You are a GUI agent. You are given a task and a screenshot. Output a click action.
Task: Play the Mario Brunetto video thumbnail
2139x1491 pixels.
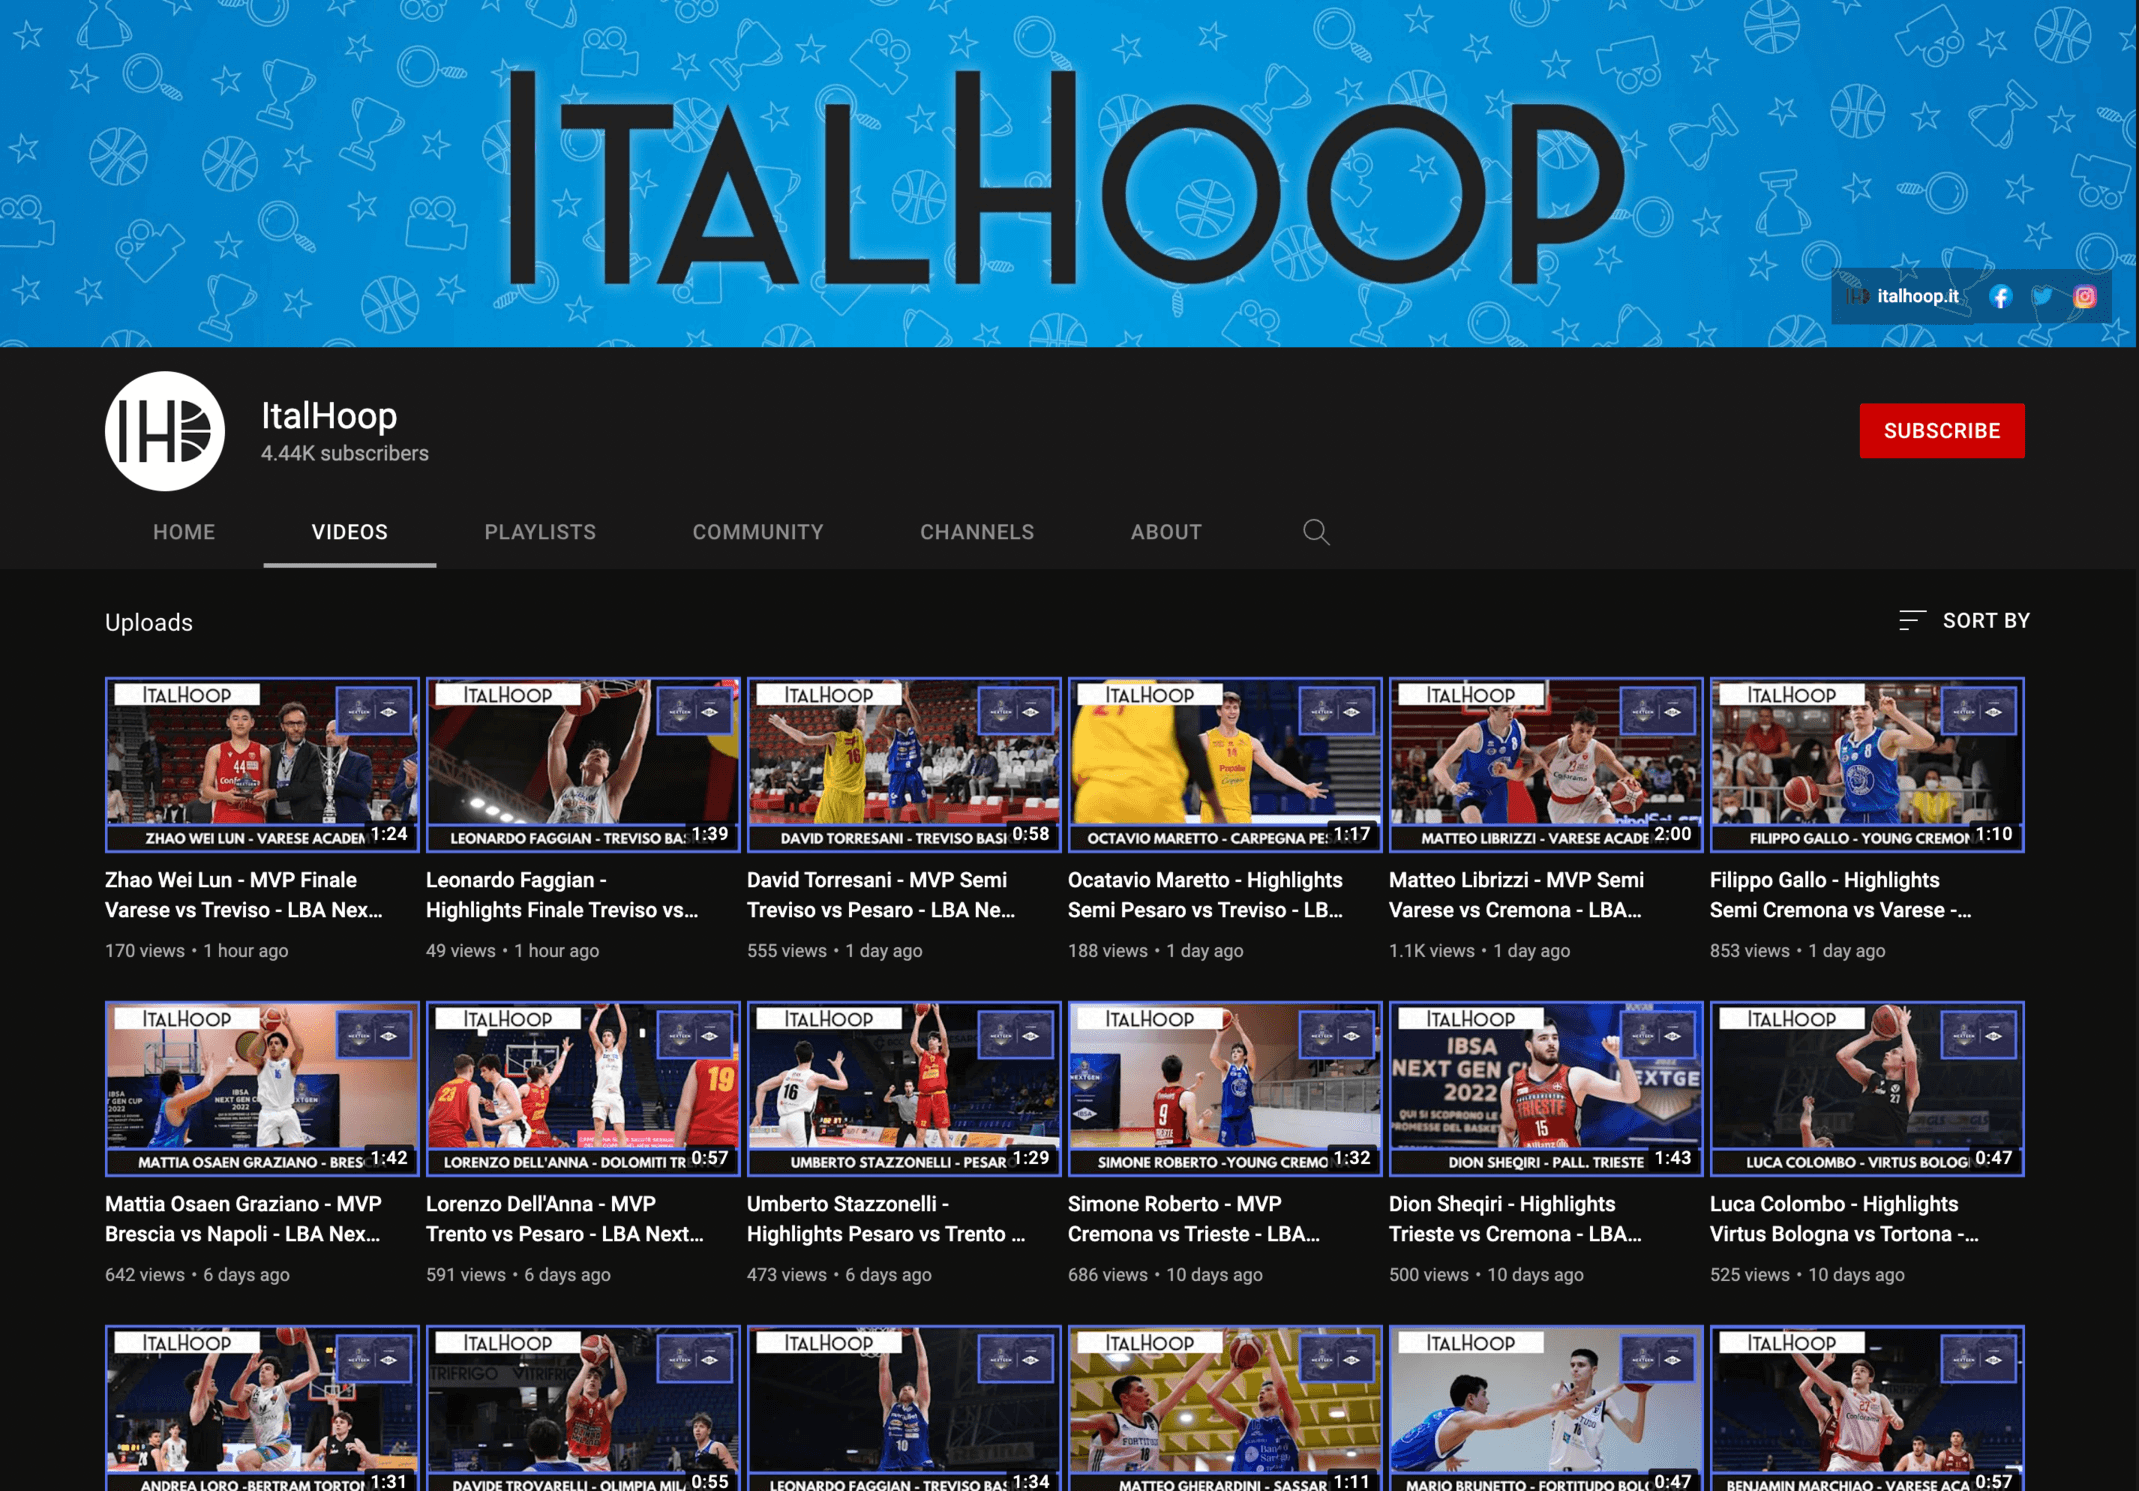pyautogui.click(x=1546, y=1408)
